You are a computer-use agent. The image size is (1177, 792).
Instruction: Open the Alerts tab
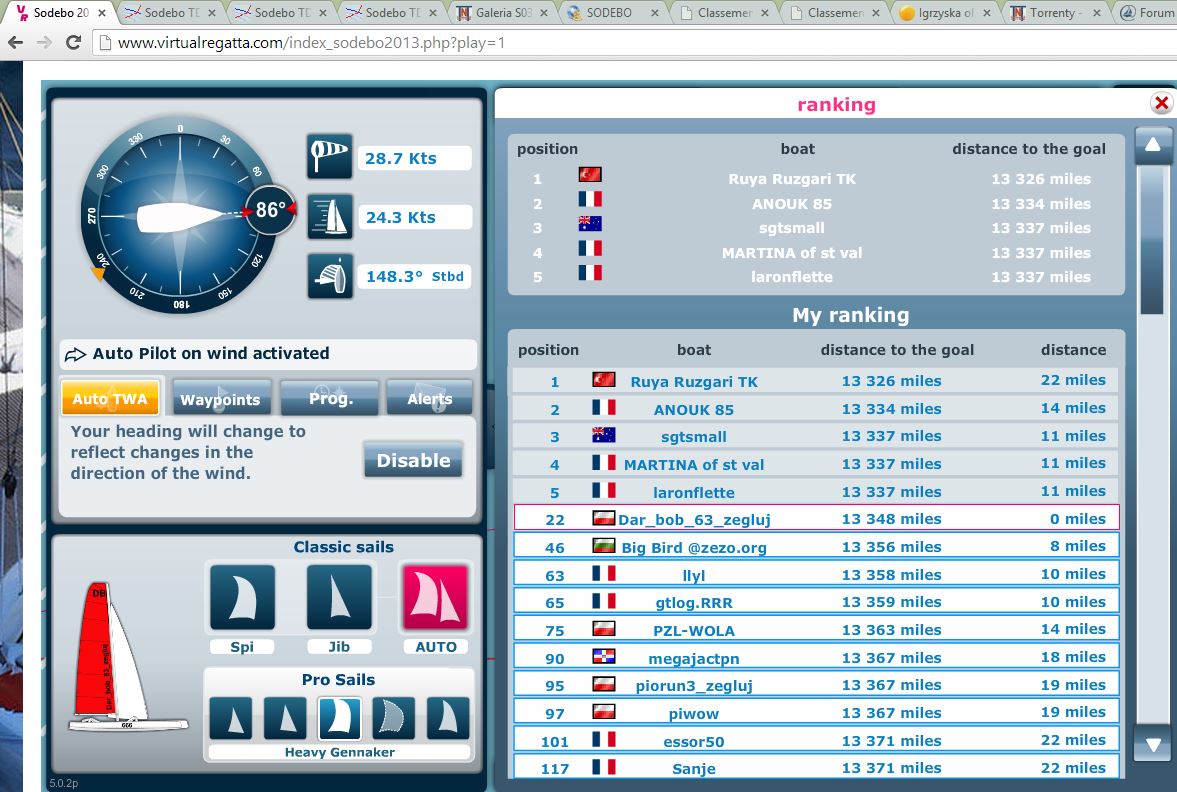pos(429,399)
